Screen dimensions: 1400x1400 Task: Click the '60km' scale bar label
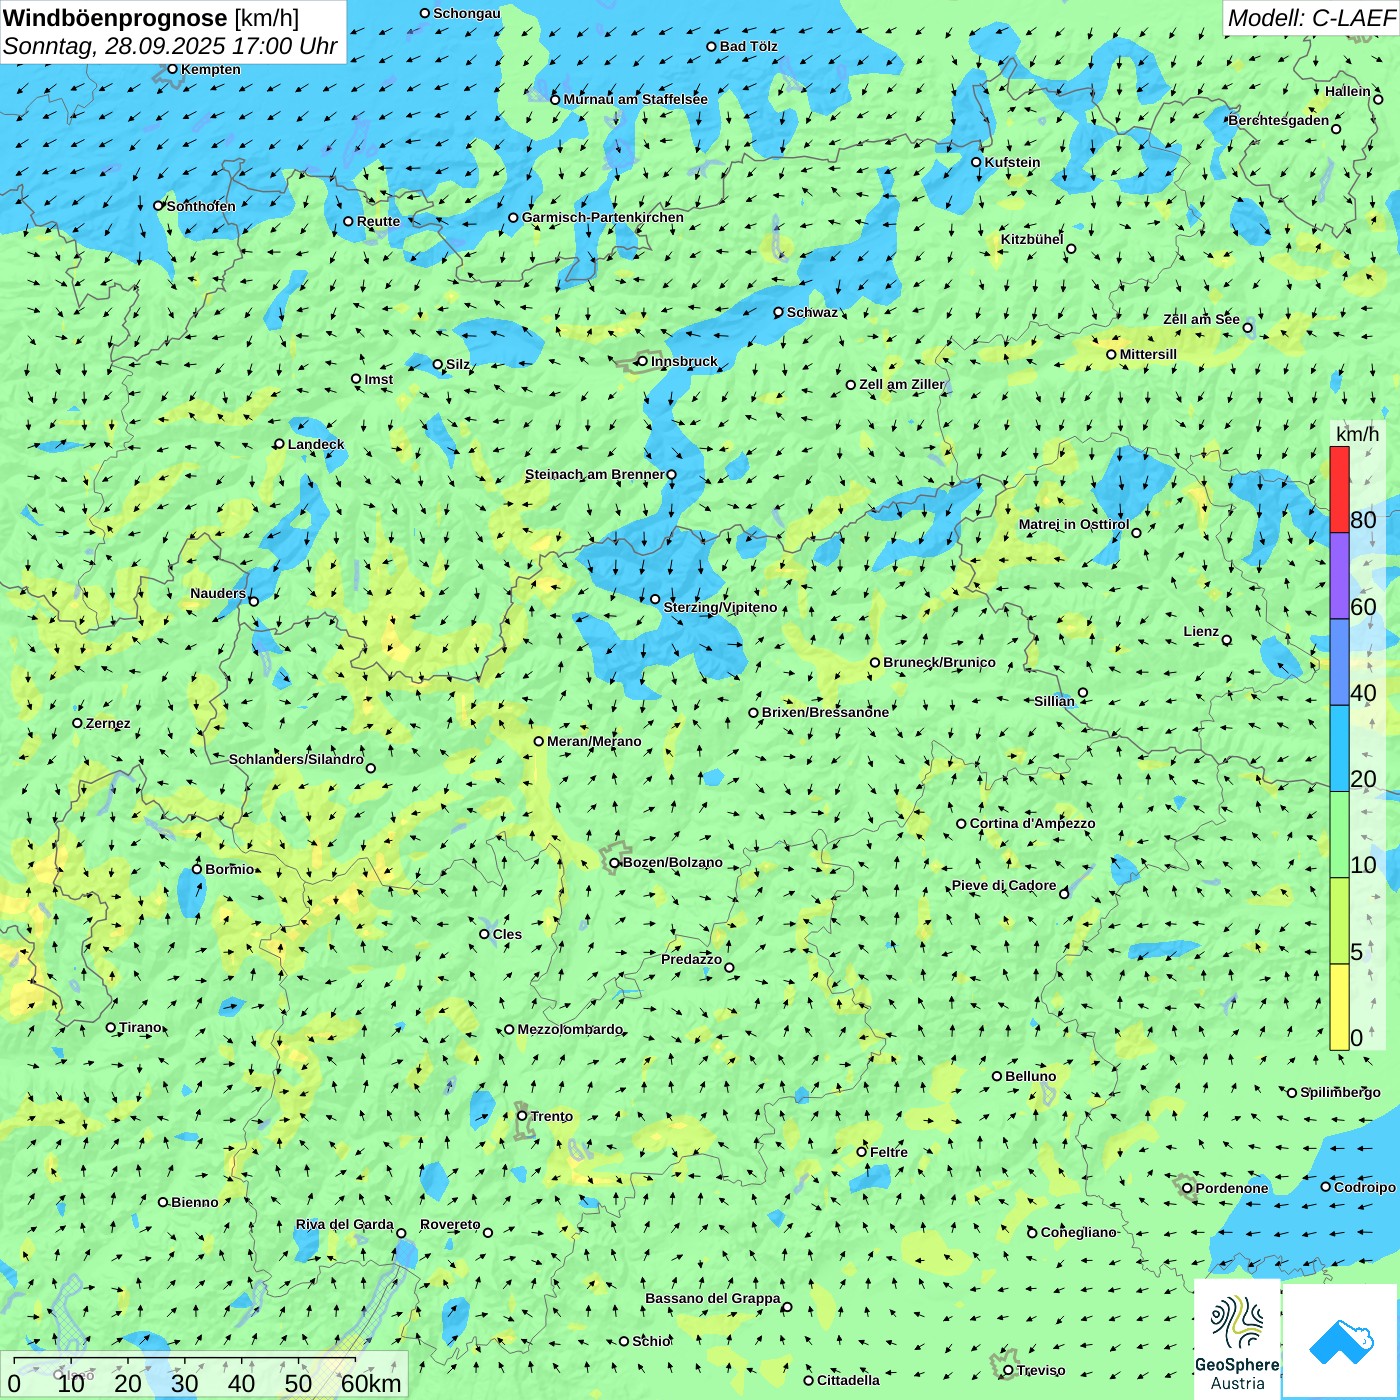pos(371,1383)
